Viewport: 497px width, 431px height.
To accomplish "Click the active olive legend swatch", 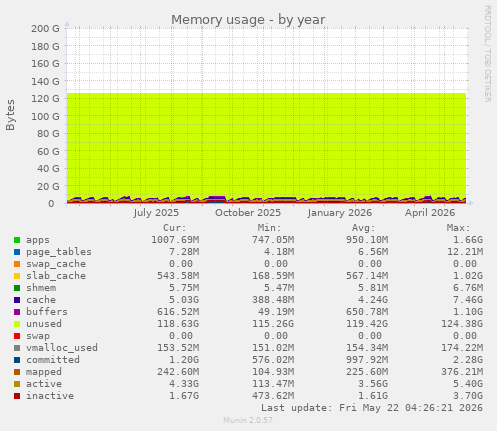I will pos(17,384).
